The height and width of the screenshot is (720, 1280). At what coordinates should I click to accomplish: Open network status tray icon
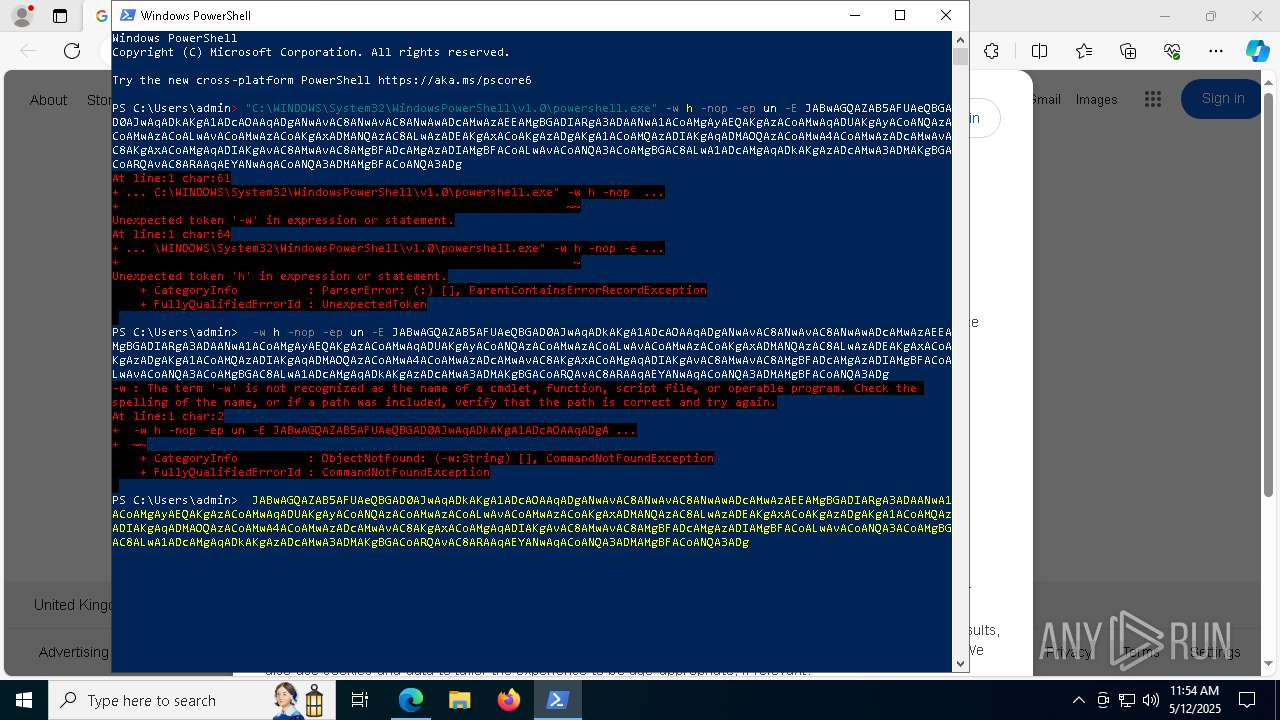coord(1127,700)
